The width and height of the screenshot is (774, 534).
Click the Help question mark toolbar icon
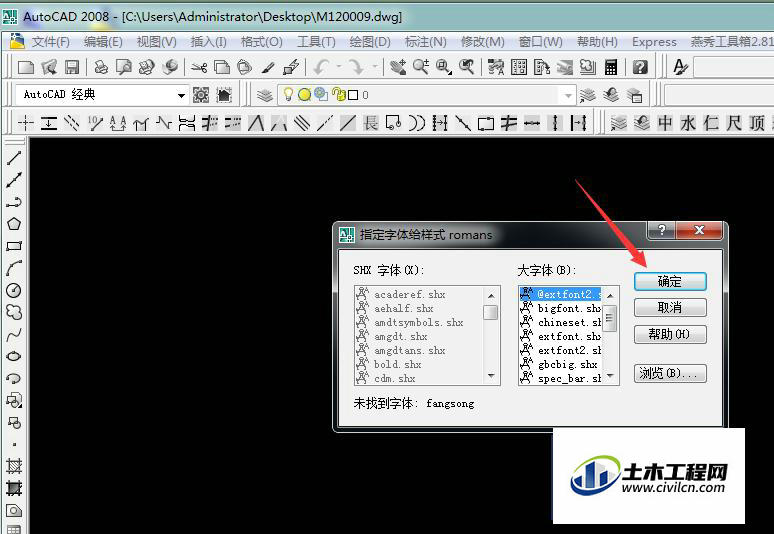(640, 67)
